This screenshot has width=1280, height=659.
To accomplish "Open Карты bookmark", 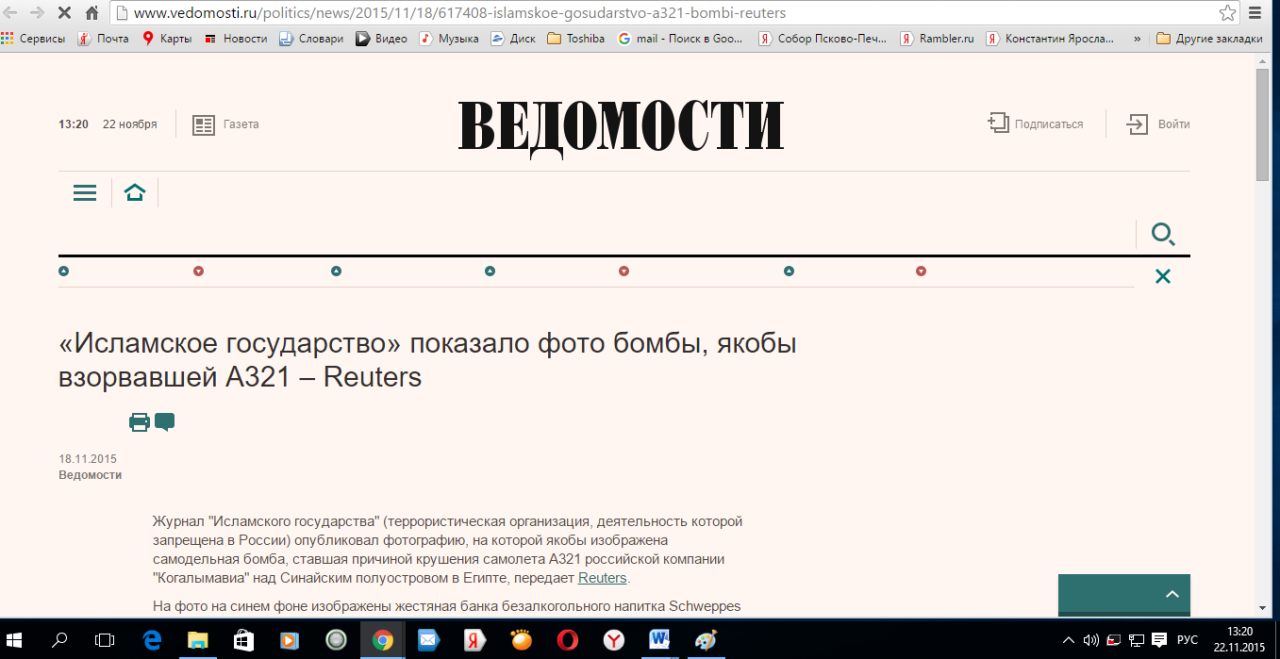I will tap(167, 38).
